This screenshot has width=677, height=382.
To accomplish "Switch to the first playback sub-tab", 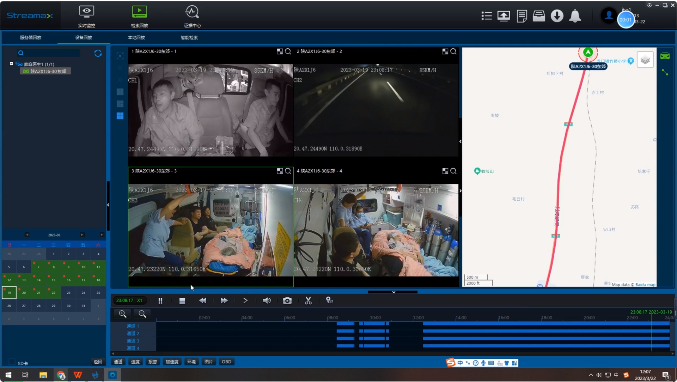I will tap(30, 38).
